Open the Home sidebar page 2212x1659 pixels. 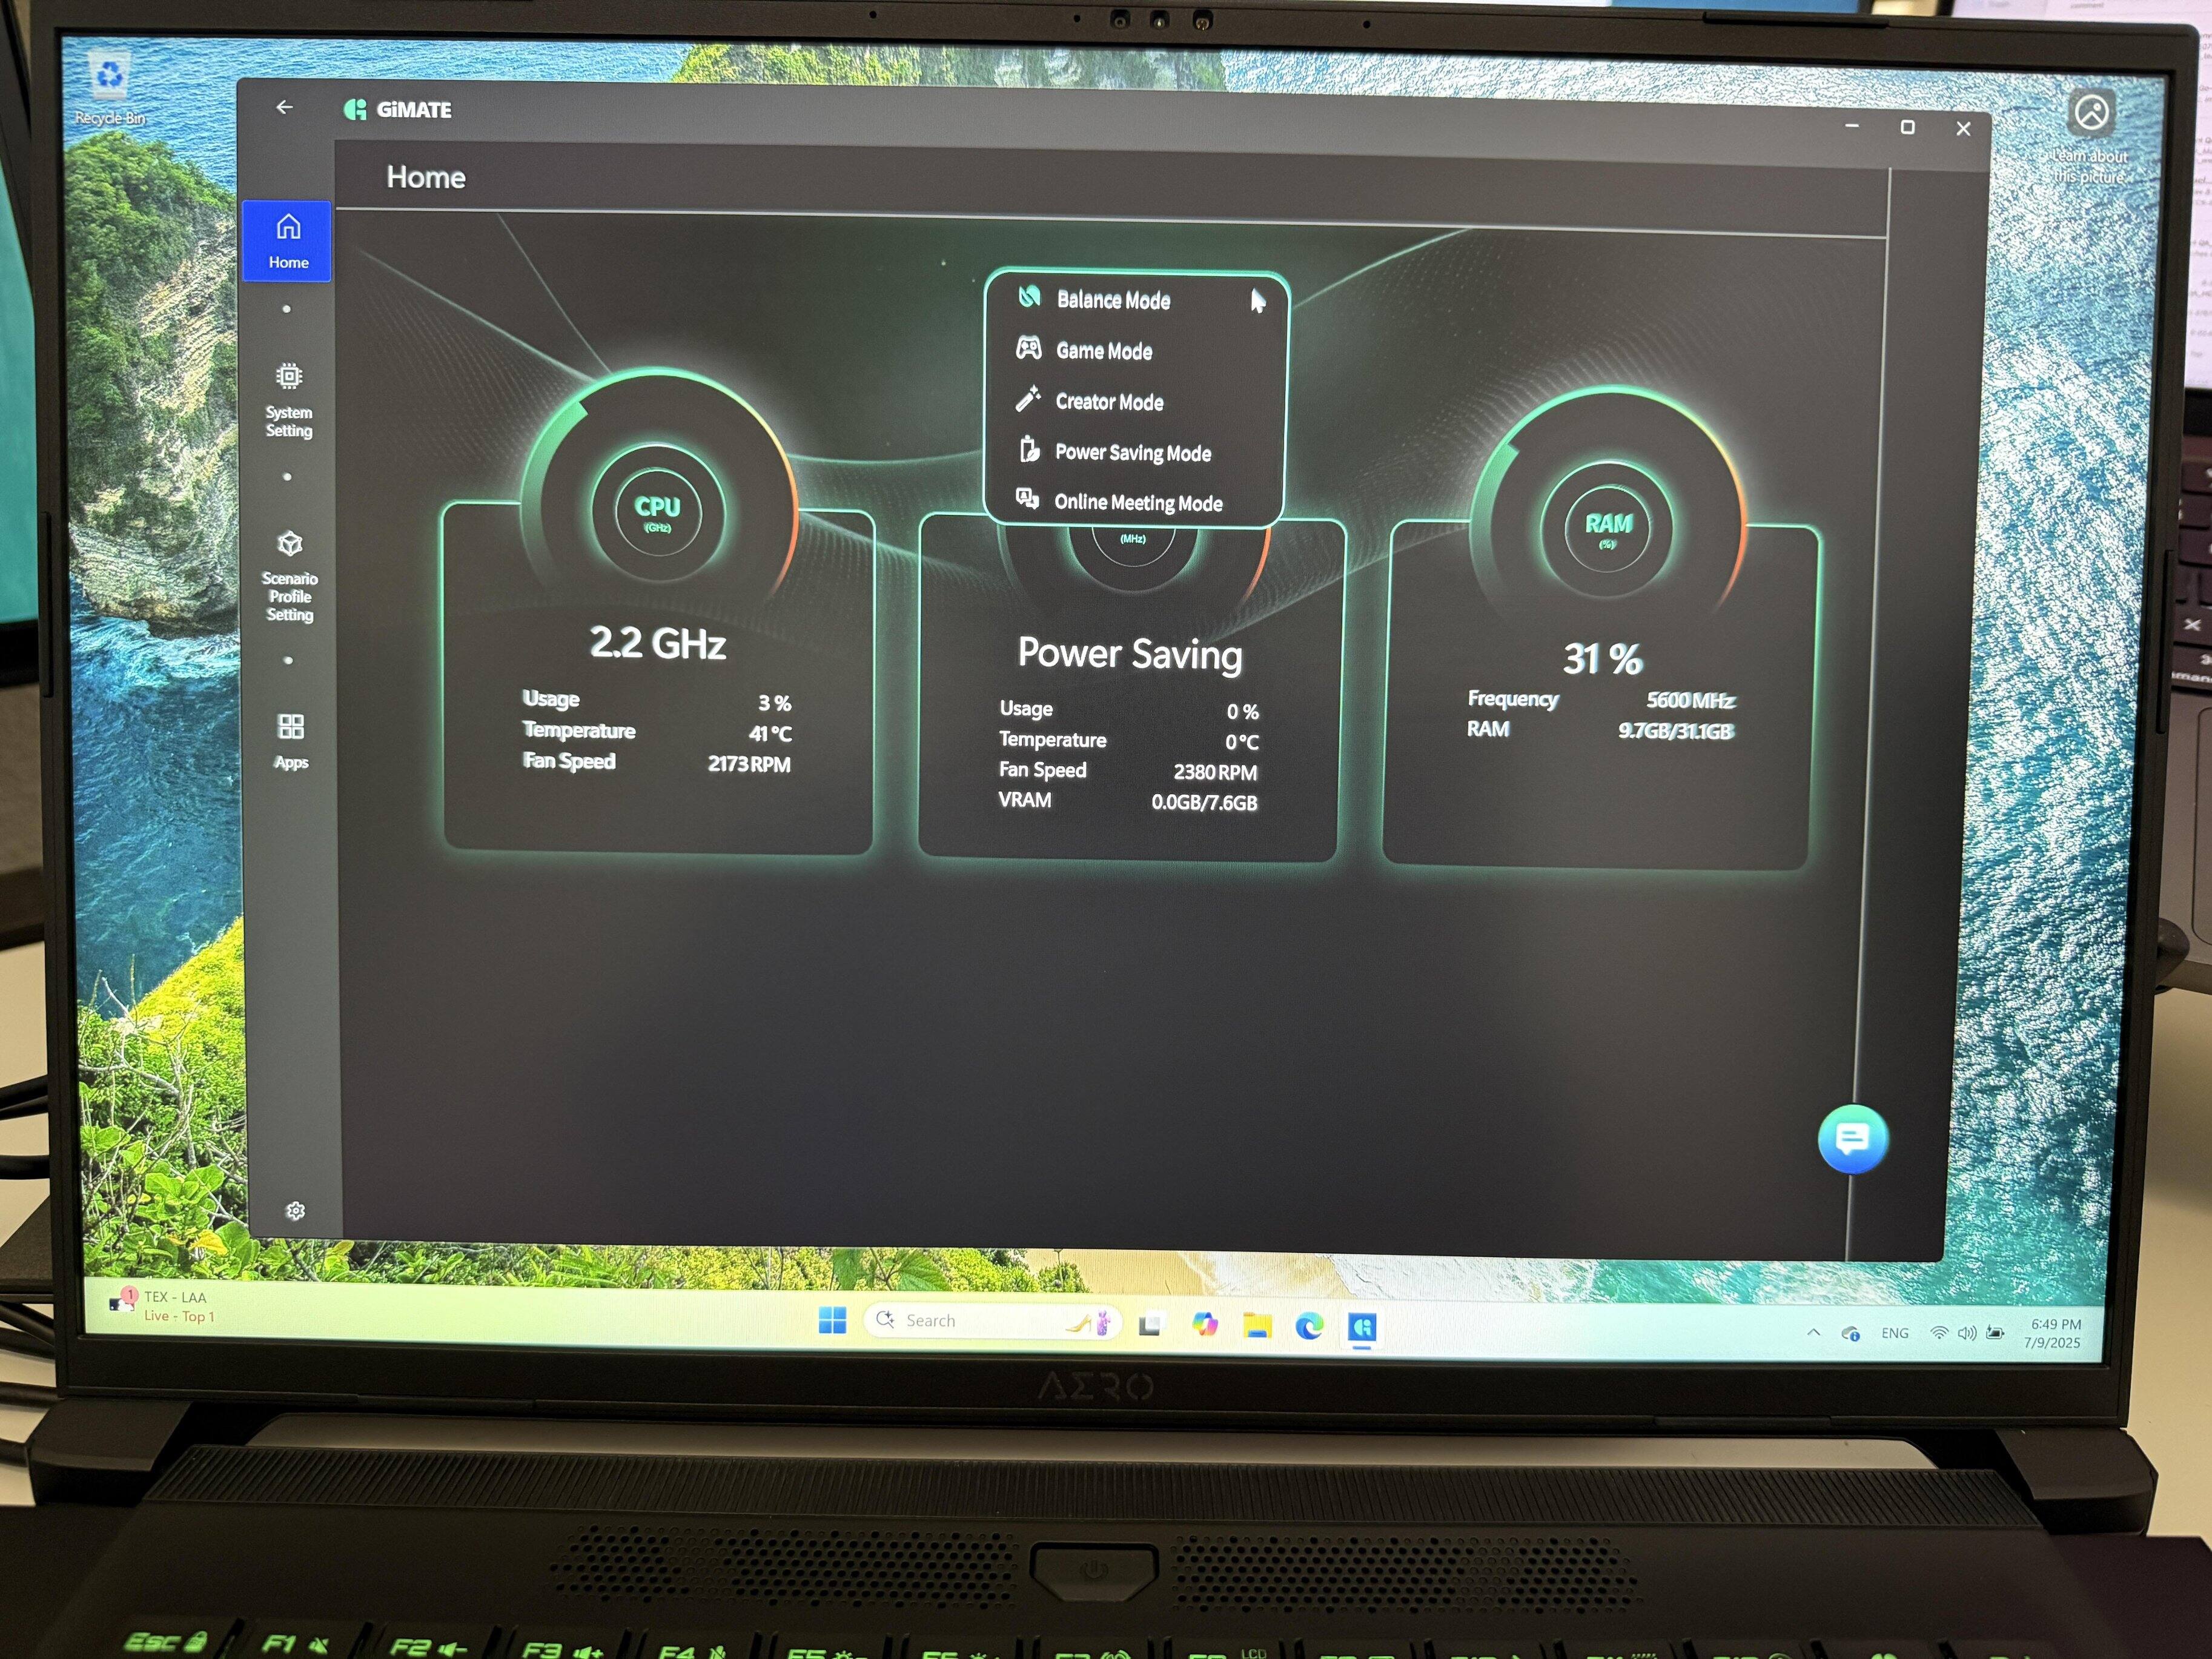(288, 241)
